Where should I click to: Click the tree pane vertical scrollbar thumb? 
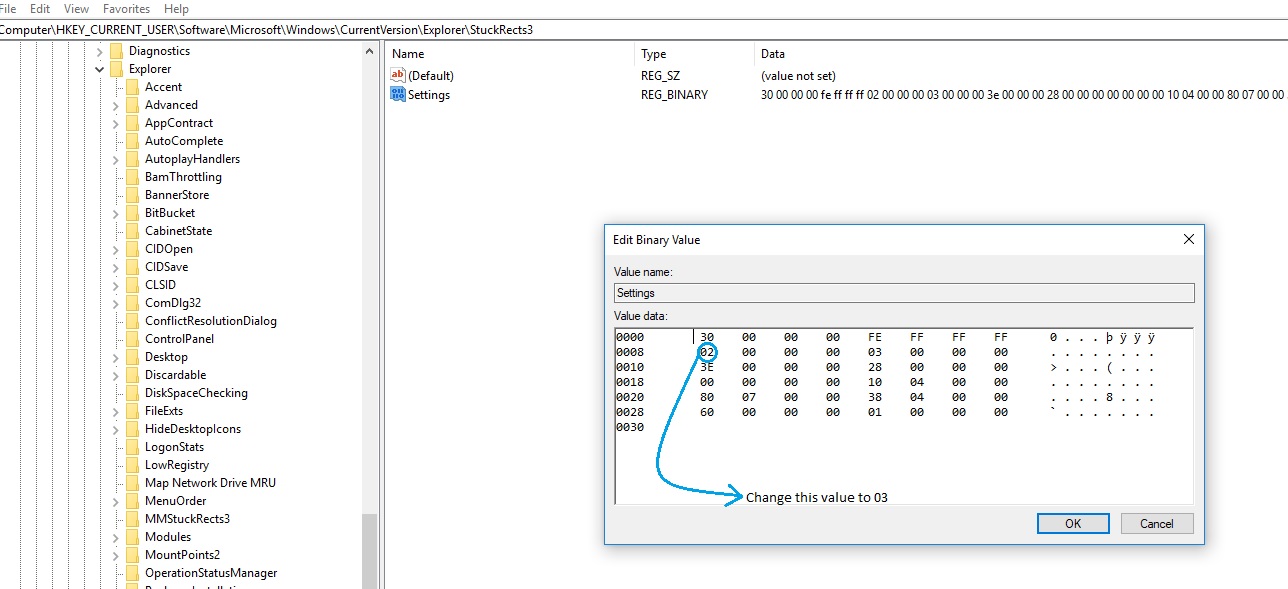tap(370, 550)
